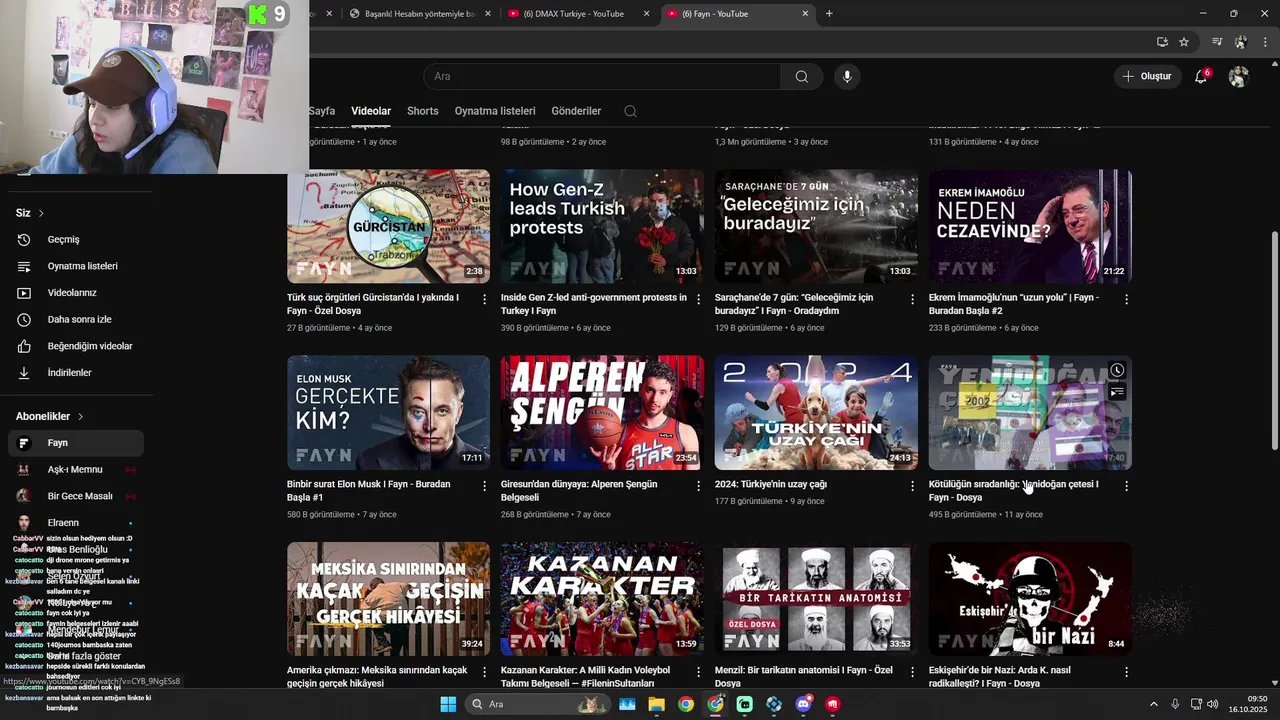The image size is (1280, 720).
Task: Click the YouTube search magnifier button
Action: pyautogui.click(x=801, y=76)
